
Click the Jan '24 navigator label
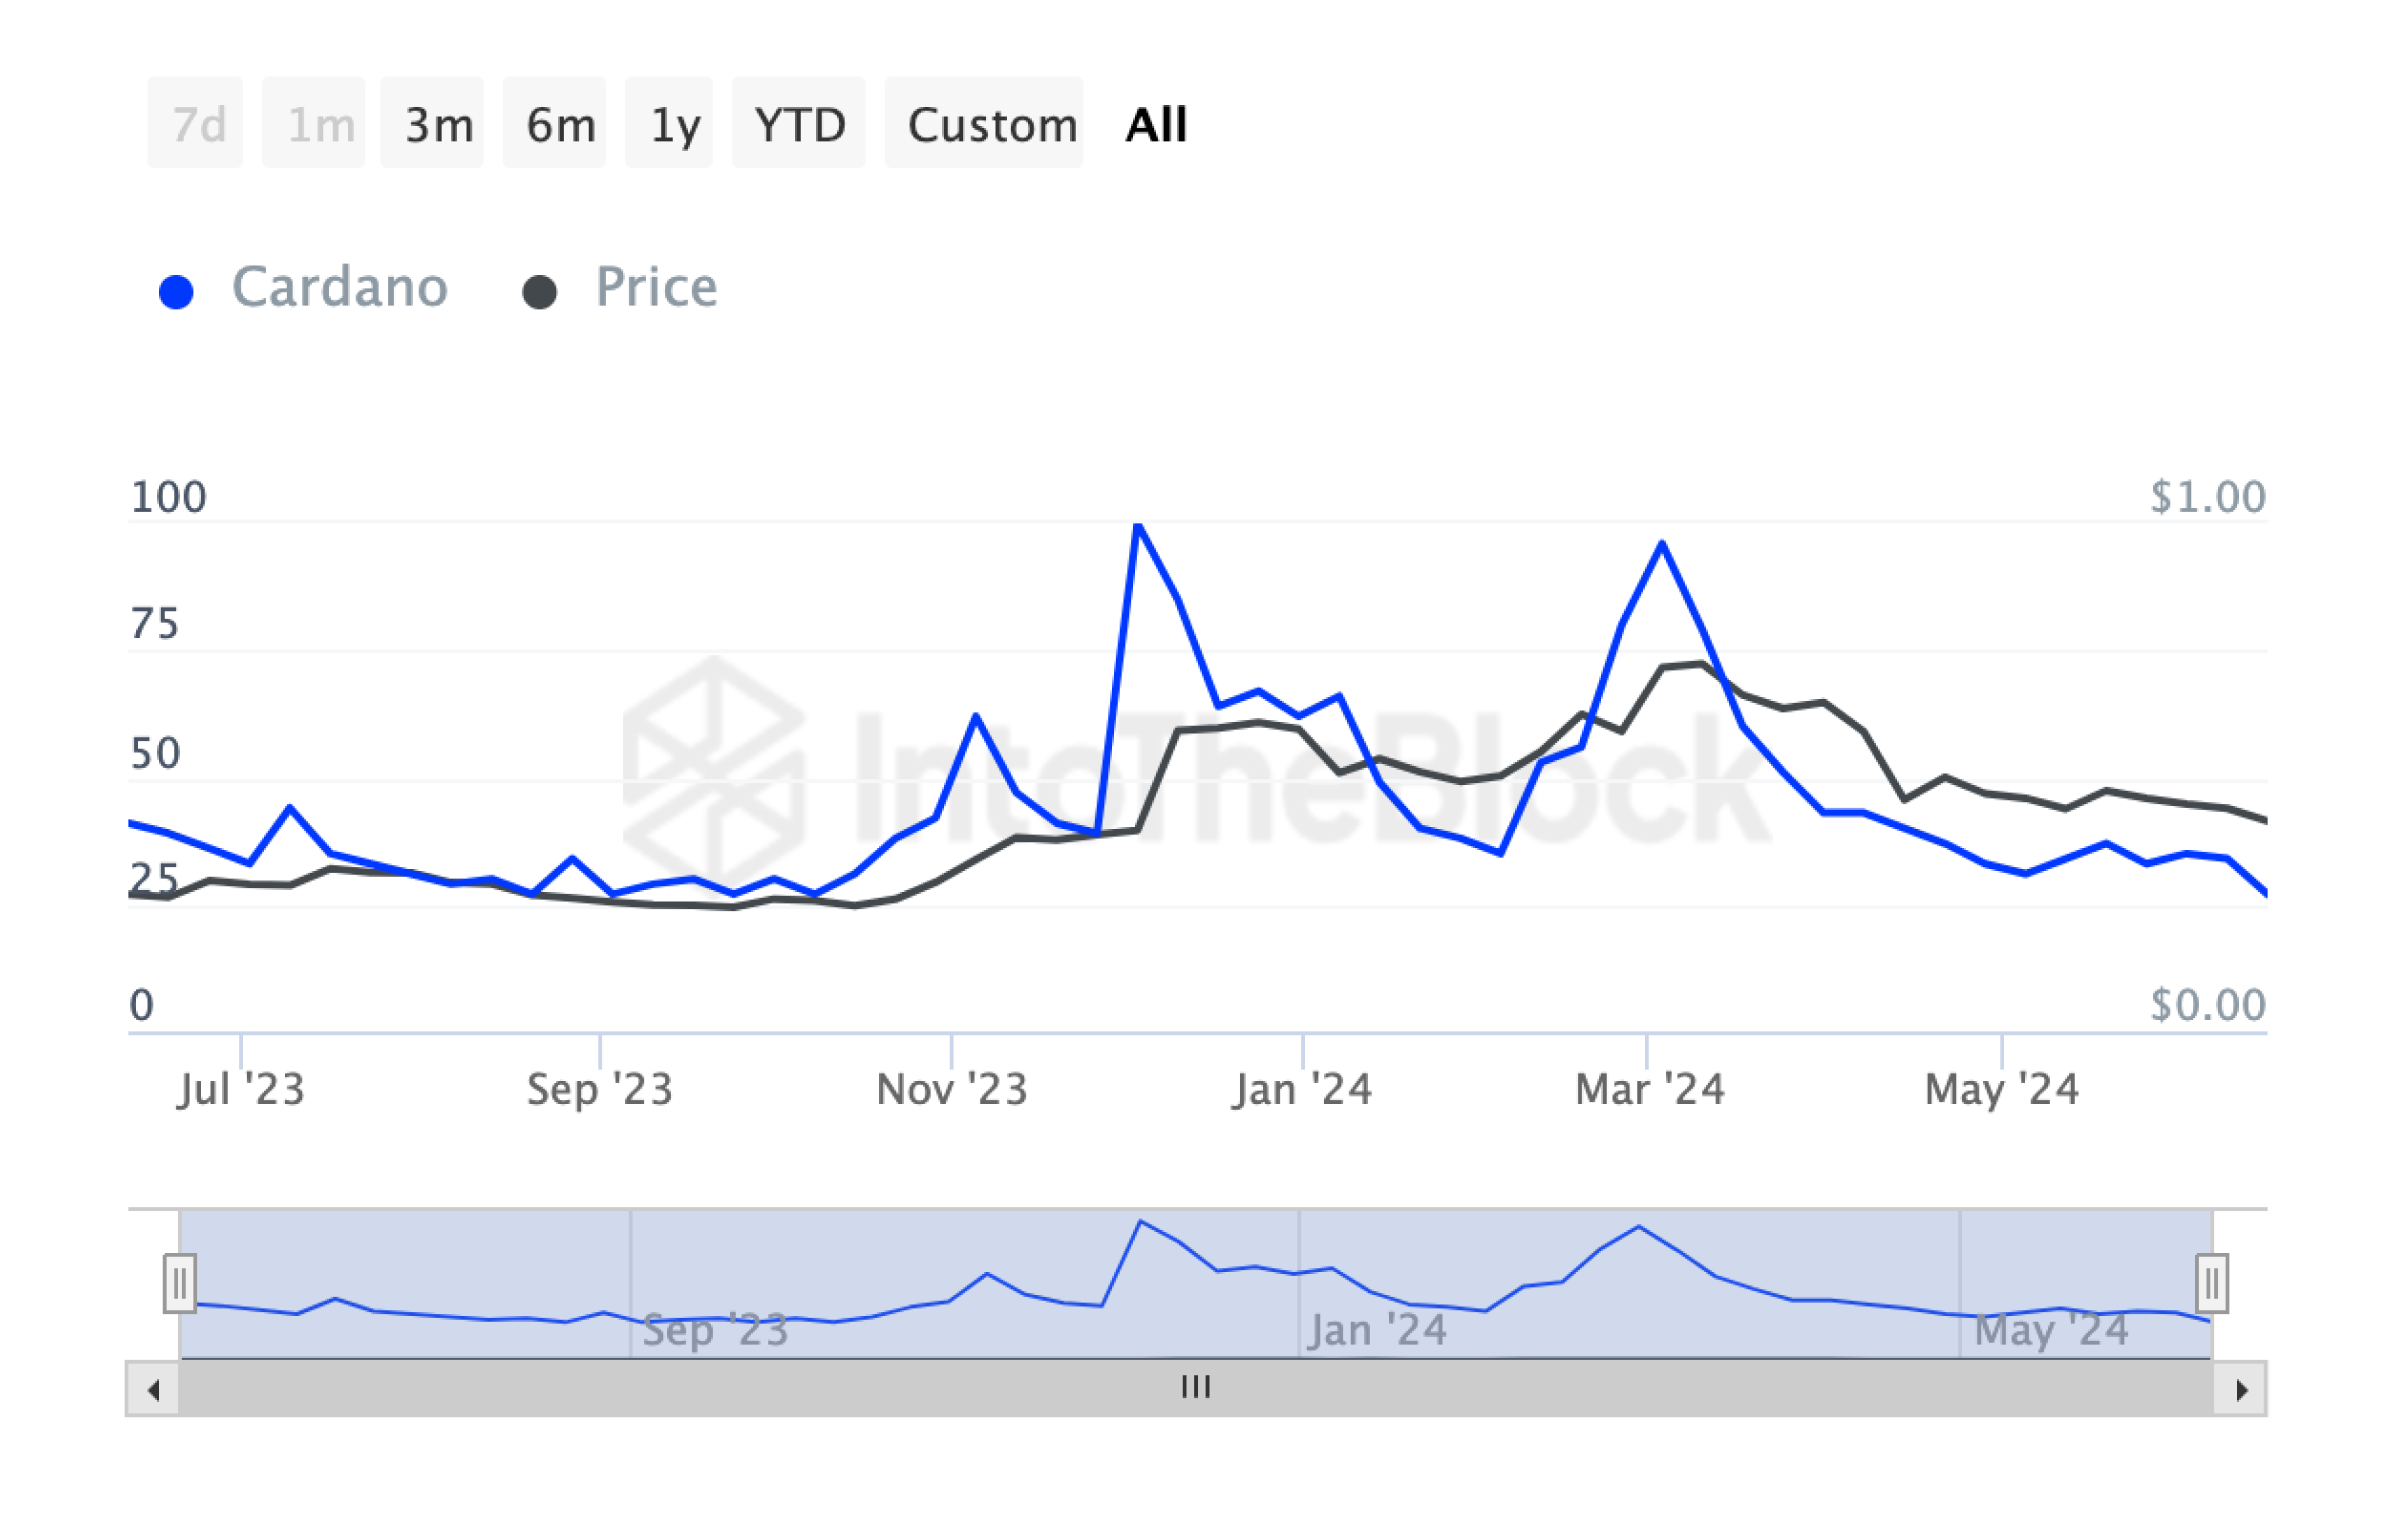1377,1331
